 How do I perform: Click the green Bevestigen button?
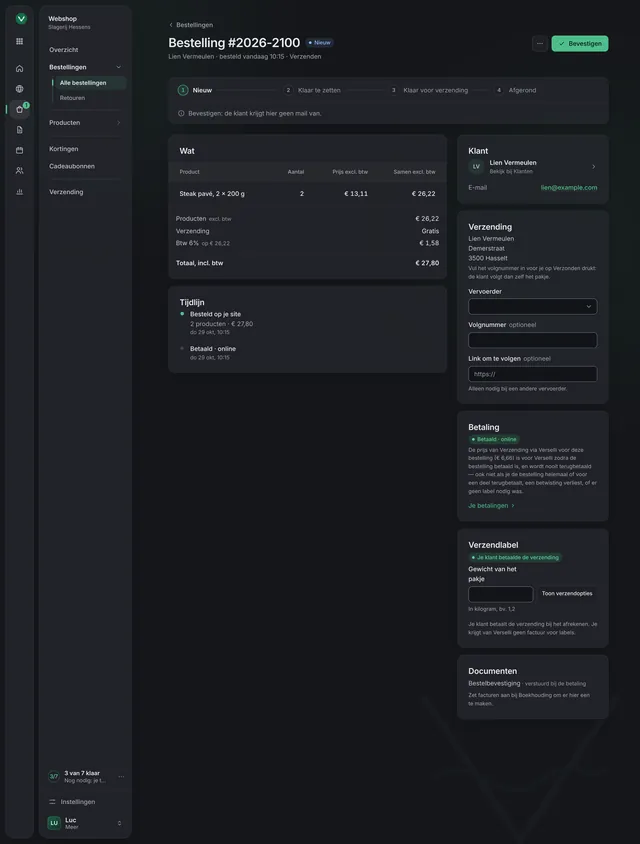580,44
